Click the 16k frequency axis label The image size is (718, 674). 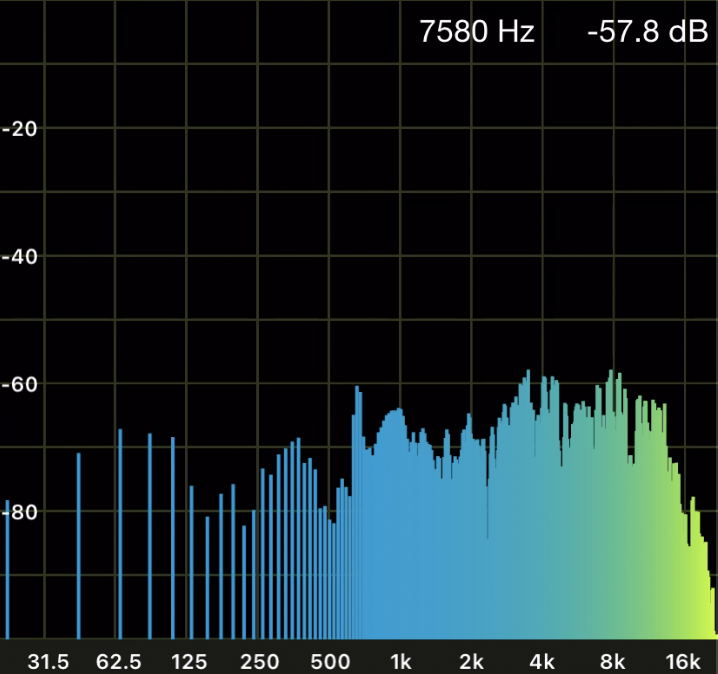click(682, 662)
